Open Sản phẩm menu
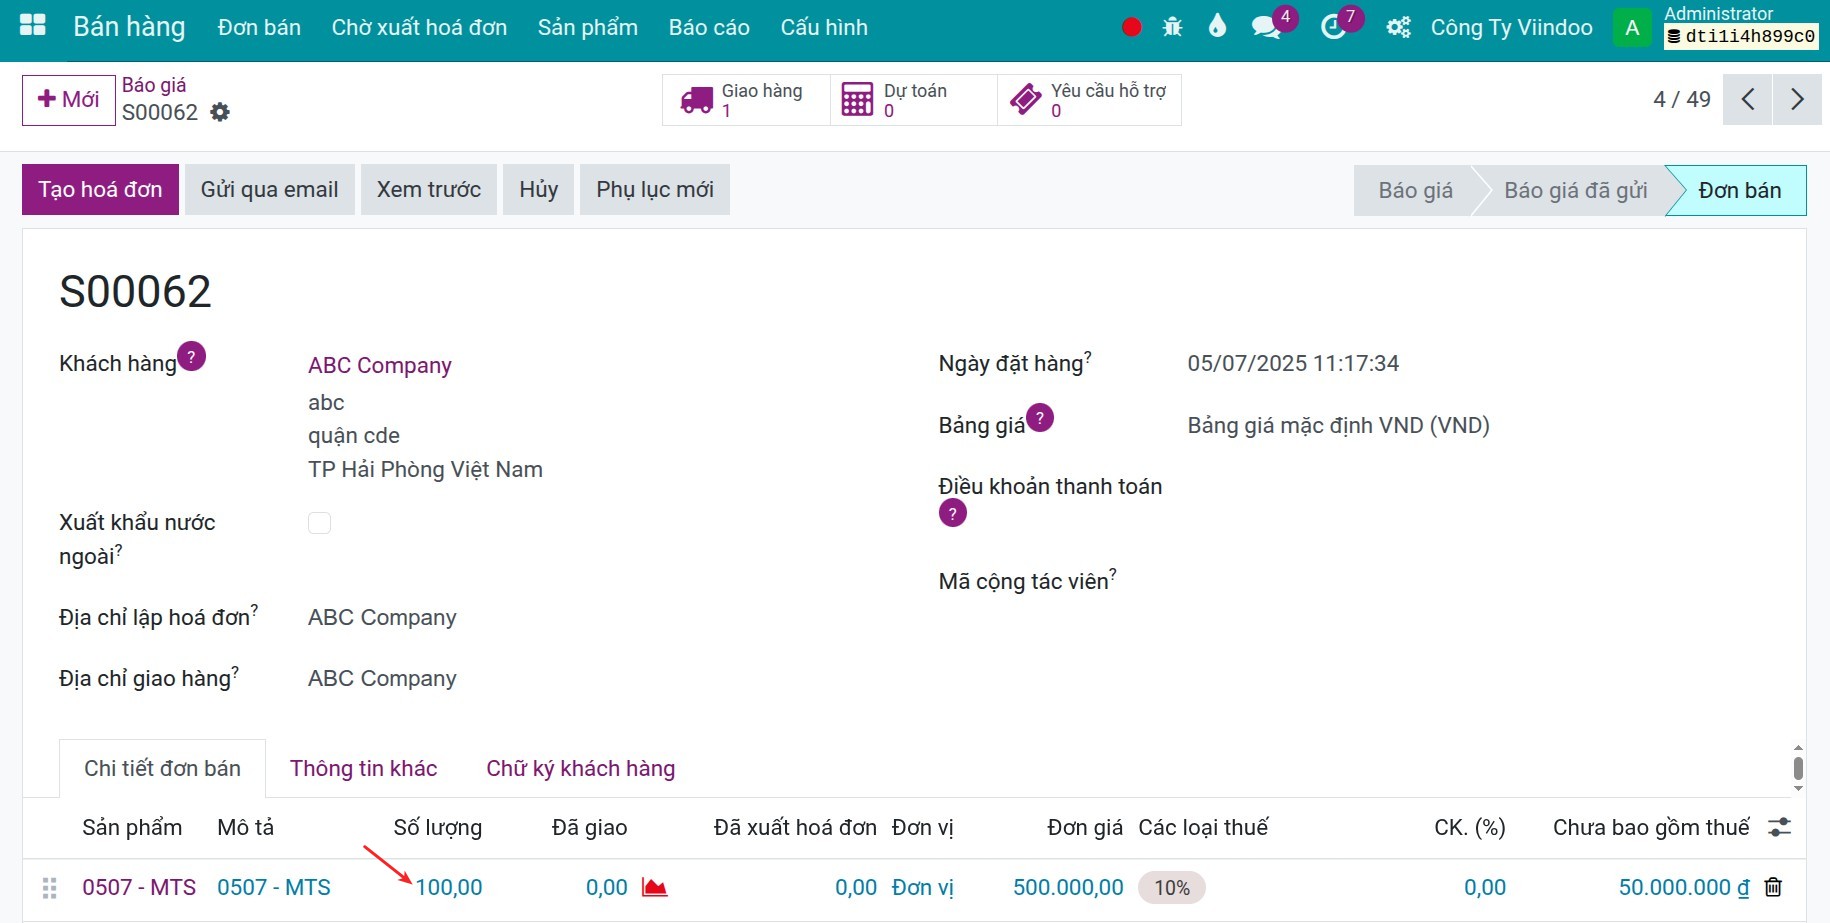Screen dimensions: 1830x923 [x=587, y=27]
